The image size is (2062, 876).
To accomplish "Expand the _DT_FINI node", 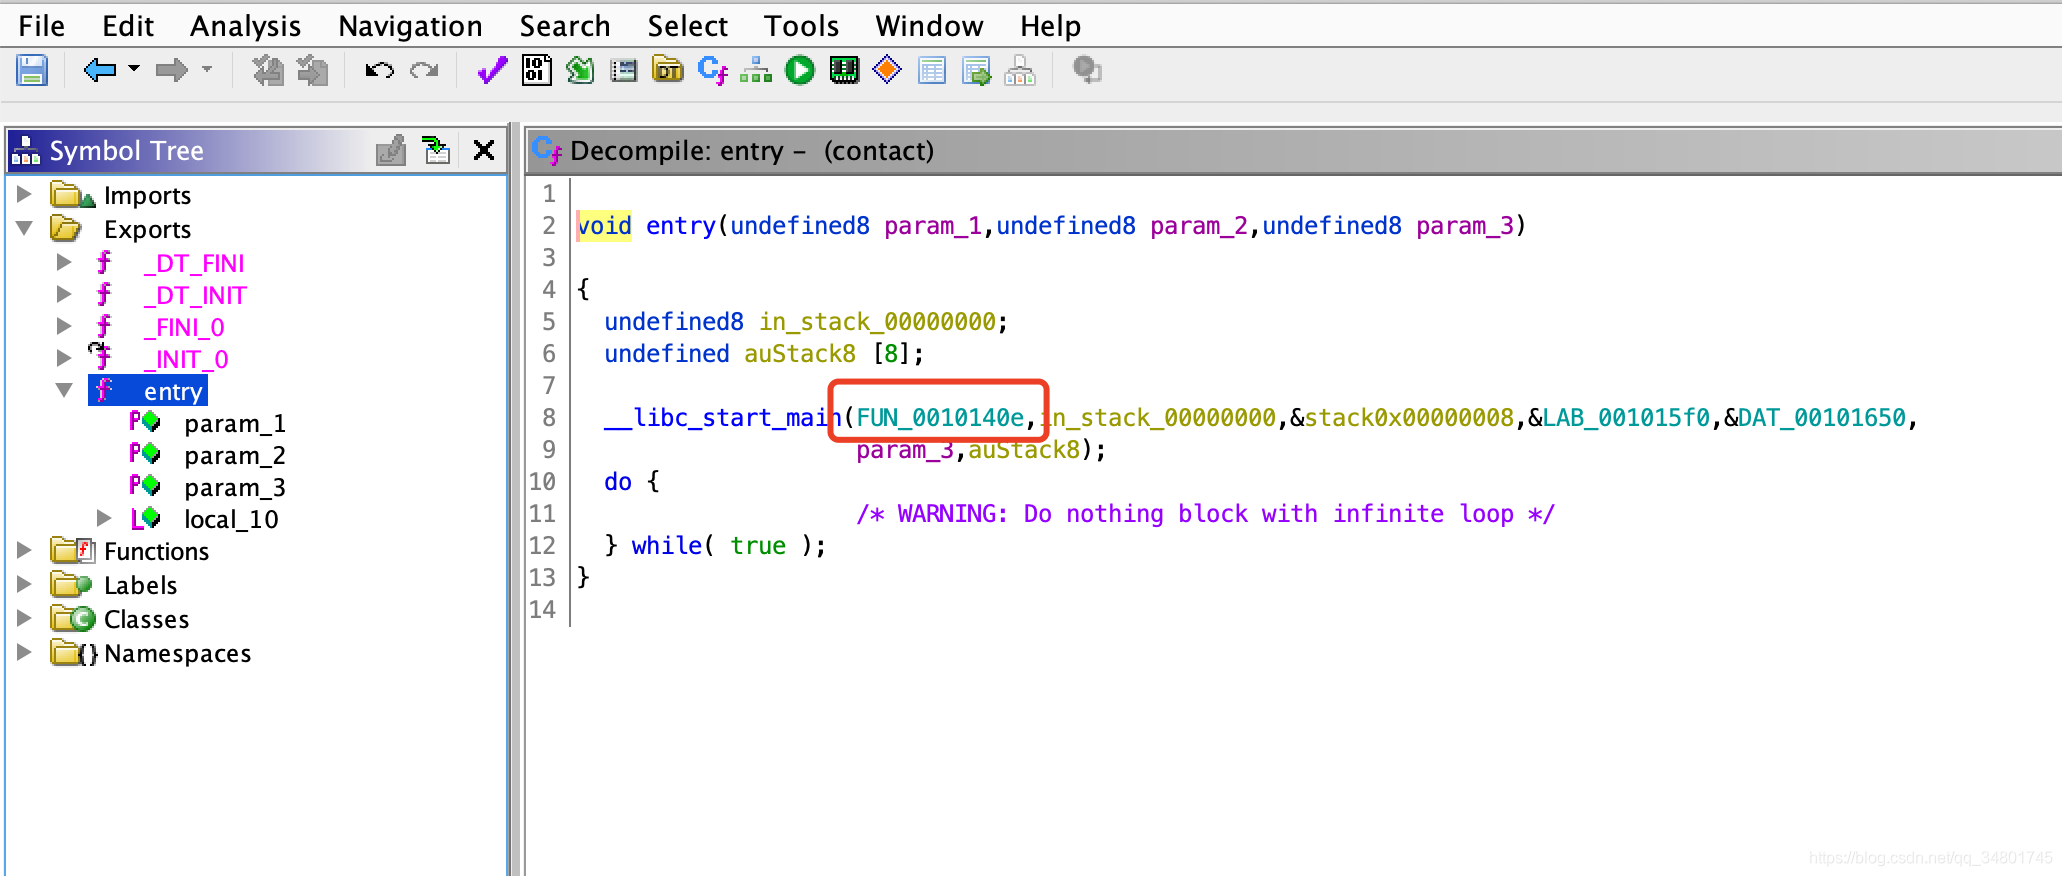I will coord(64,262).
